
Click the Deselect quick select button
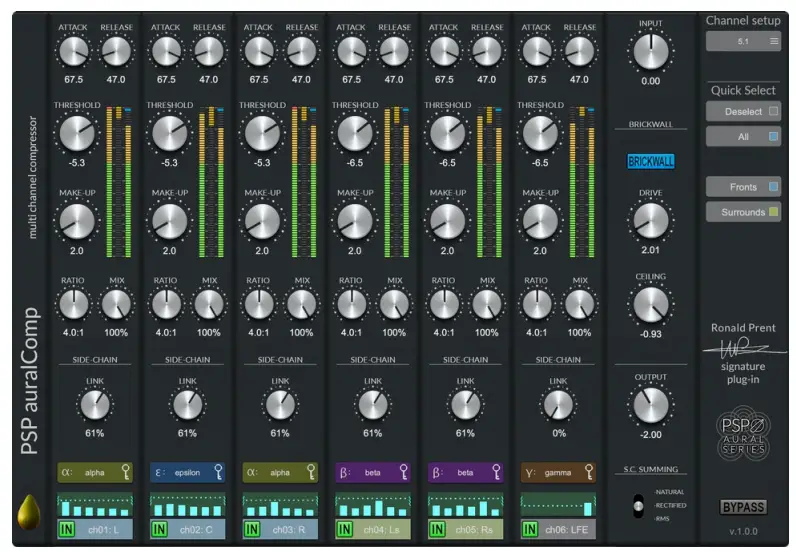click(743, 111)
